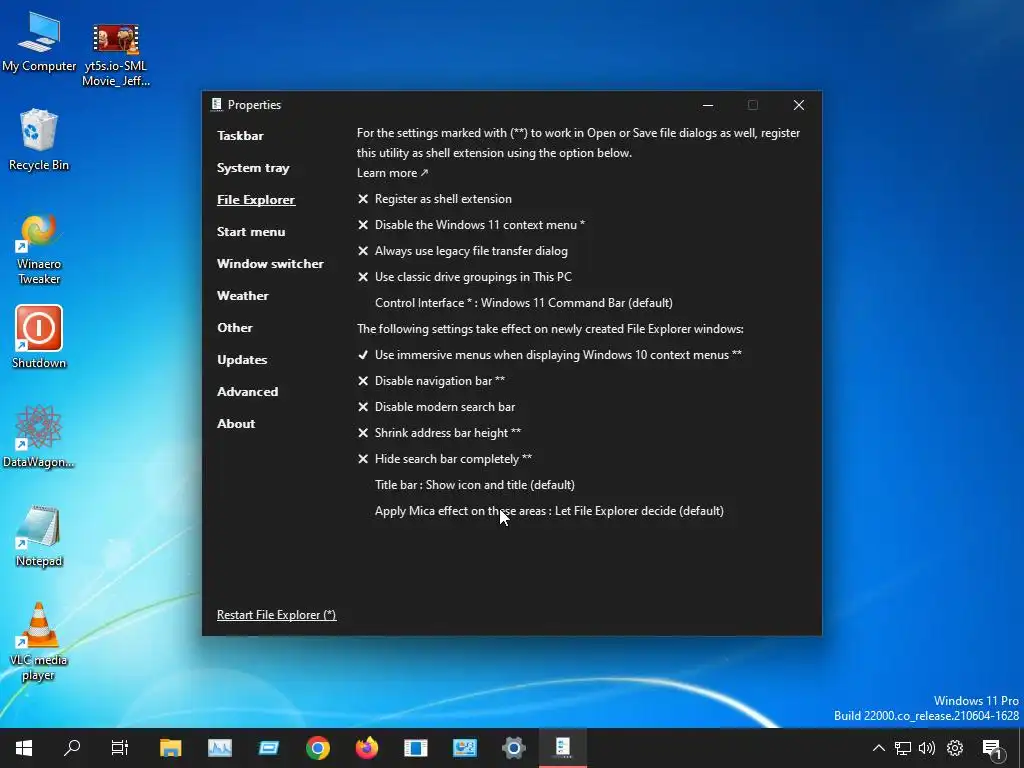Select the Shutdown desktop shortcut

pyautogui.click(x=39, y=338)
